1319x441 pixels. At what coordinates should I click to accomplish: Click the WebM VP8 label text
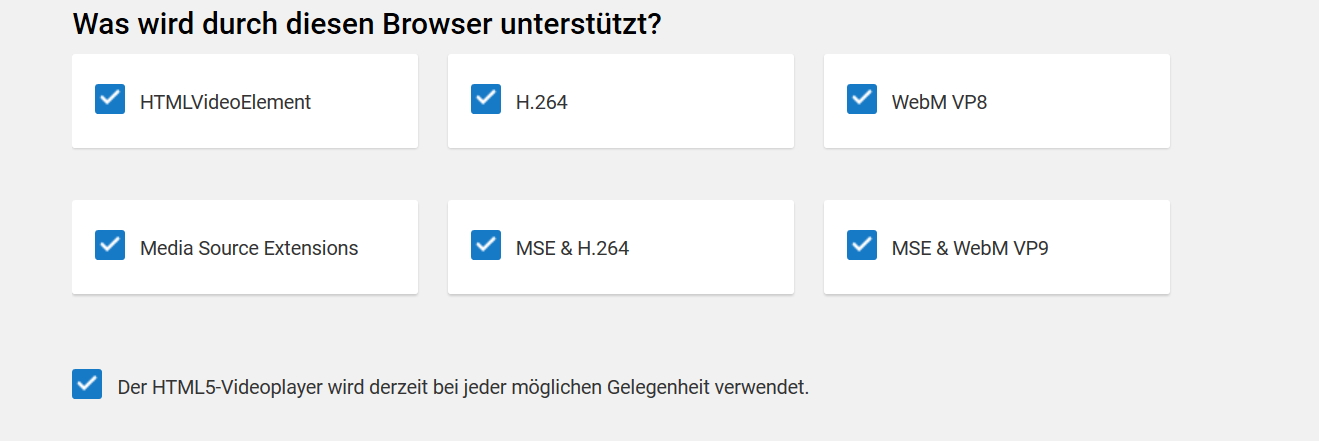[x=939, y=102]
